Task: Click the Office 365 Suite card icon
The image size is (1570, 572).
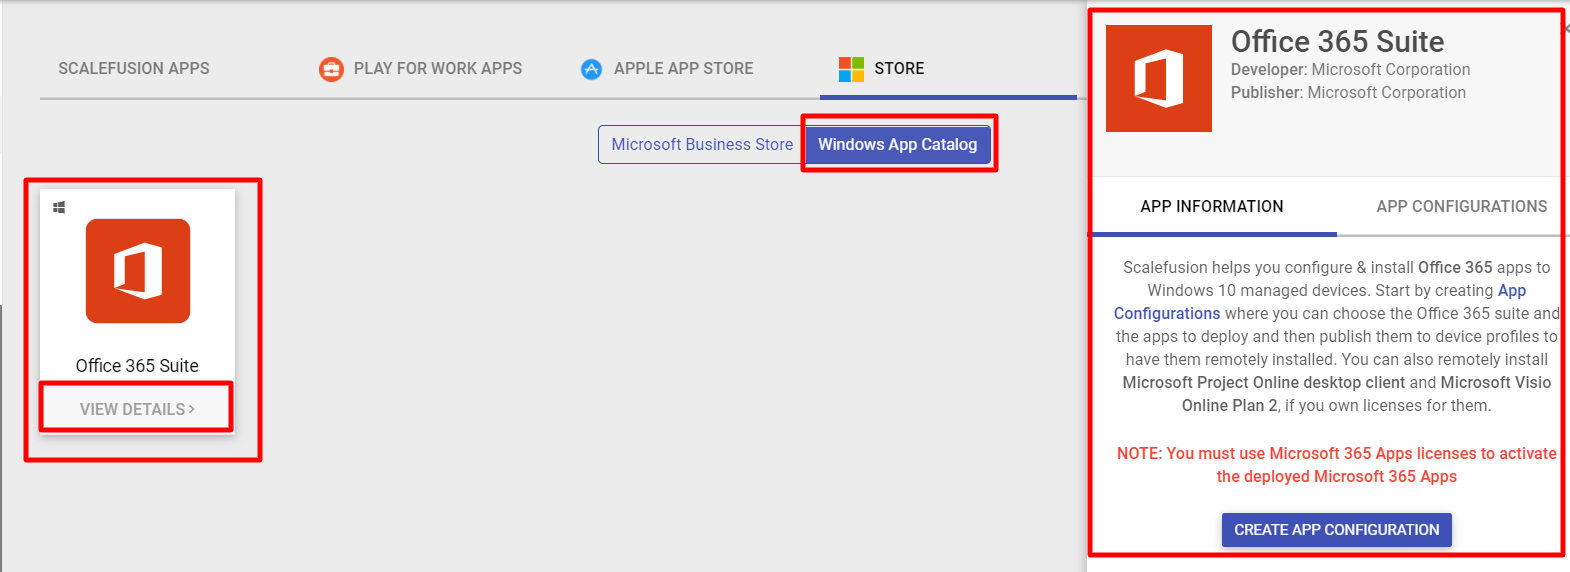Action: (x=138, y=271)
